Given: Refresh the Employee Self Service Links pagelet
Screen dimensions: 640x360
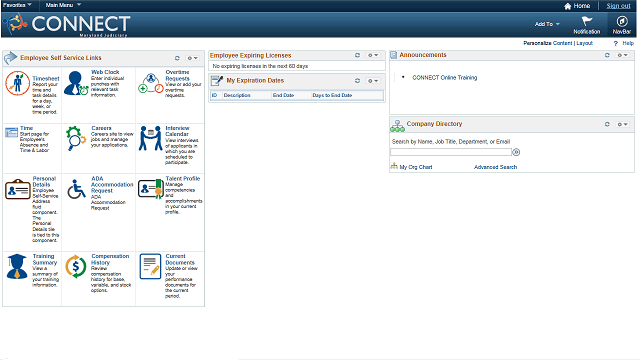Looking at the screenshot, I should click(177, 58).
